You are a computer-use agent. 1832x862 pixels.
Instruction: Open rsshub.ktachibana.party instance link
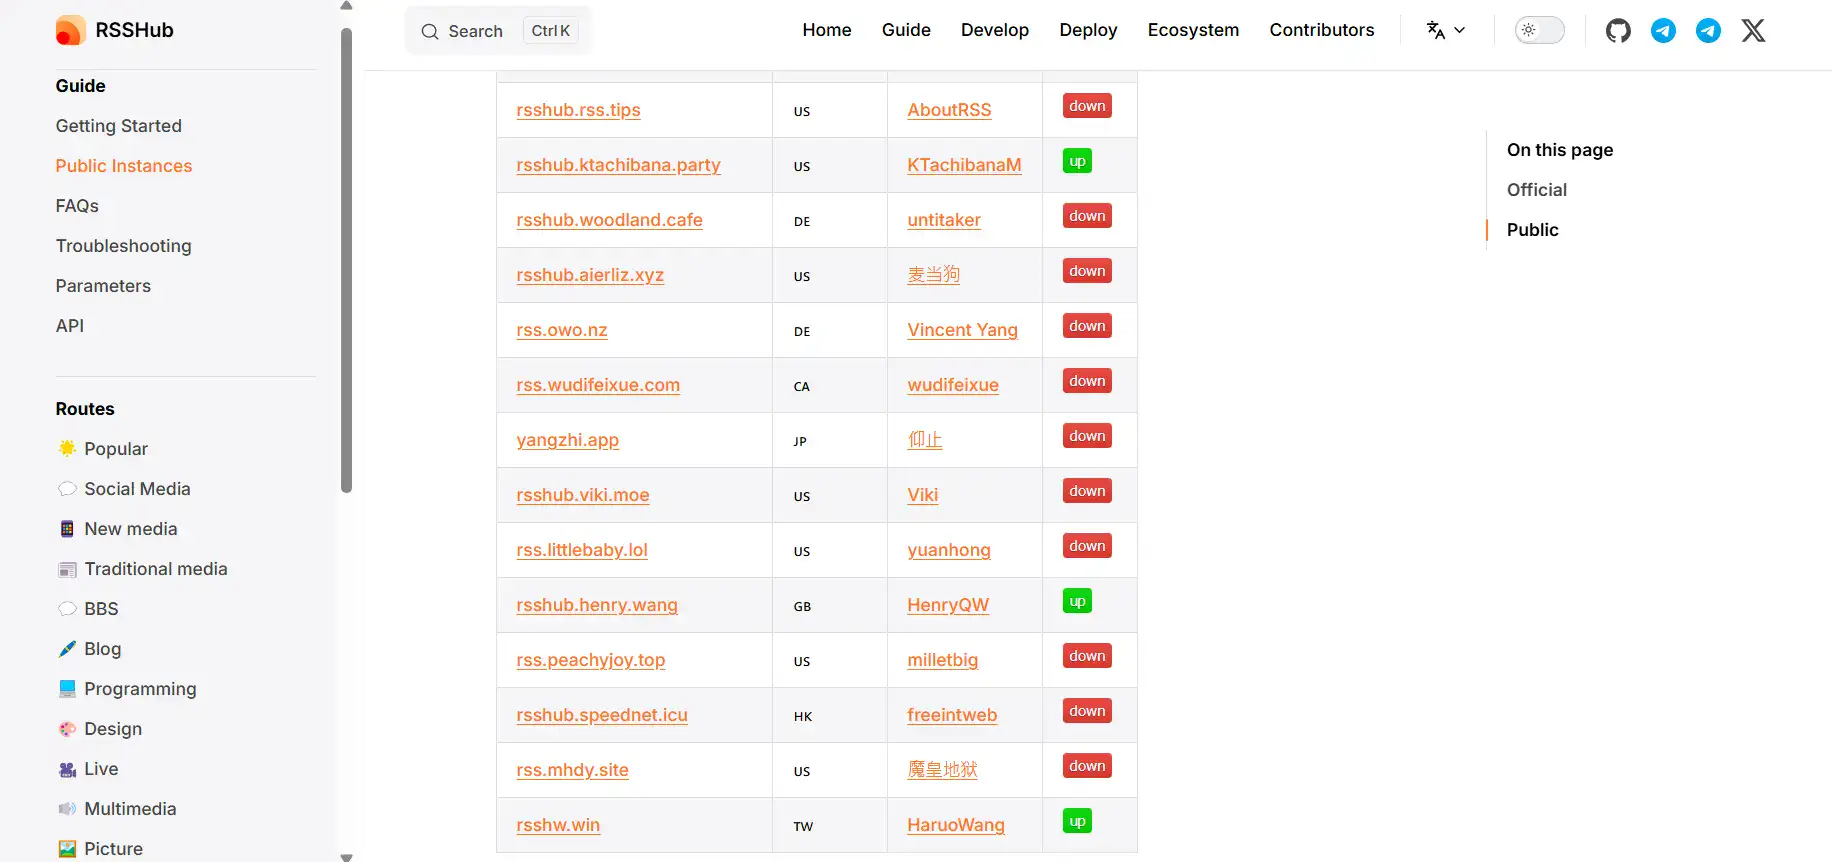(618, 165)
